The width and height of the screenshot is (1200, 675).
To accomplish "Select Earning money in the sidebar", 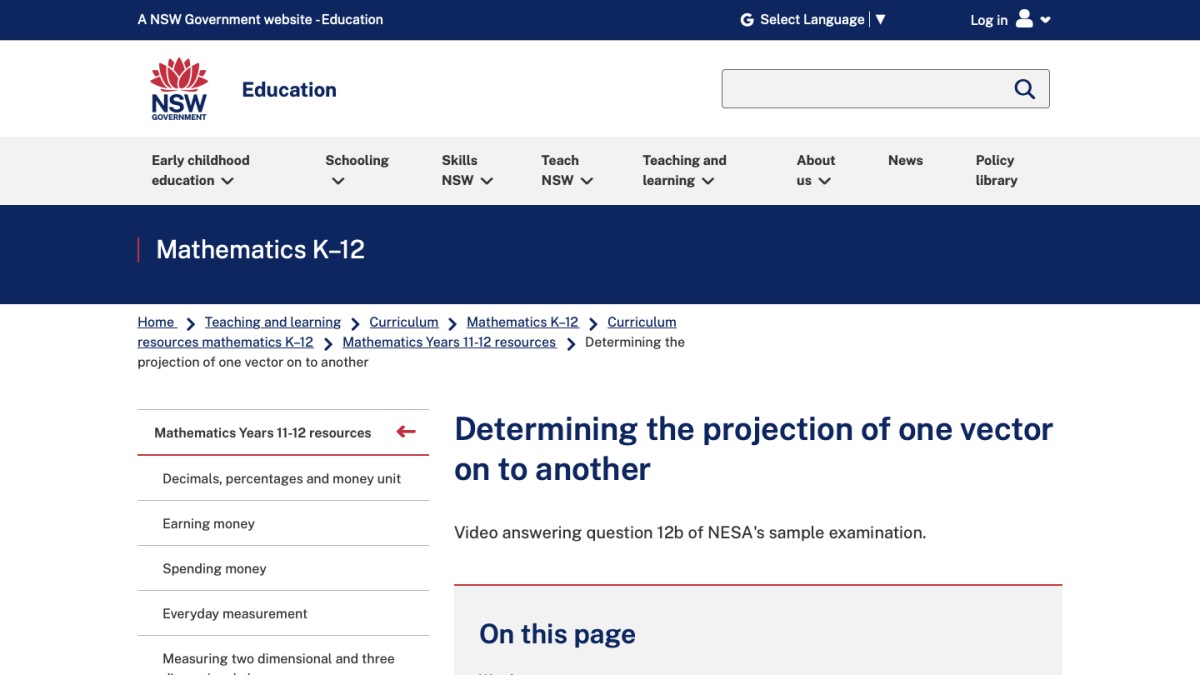I will pyautogui.click(x=208, y=523).
